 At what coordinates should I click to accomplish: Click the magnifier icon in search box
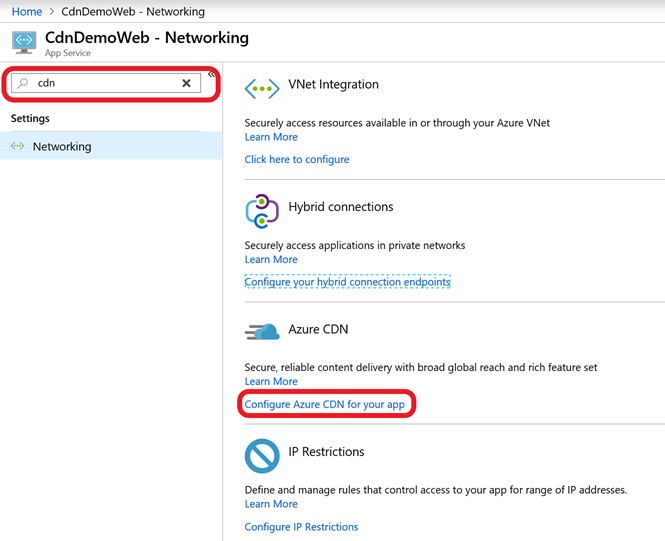point(23,83)
